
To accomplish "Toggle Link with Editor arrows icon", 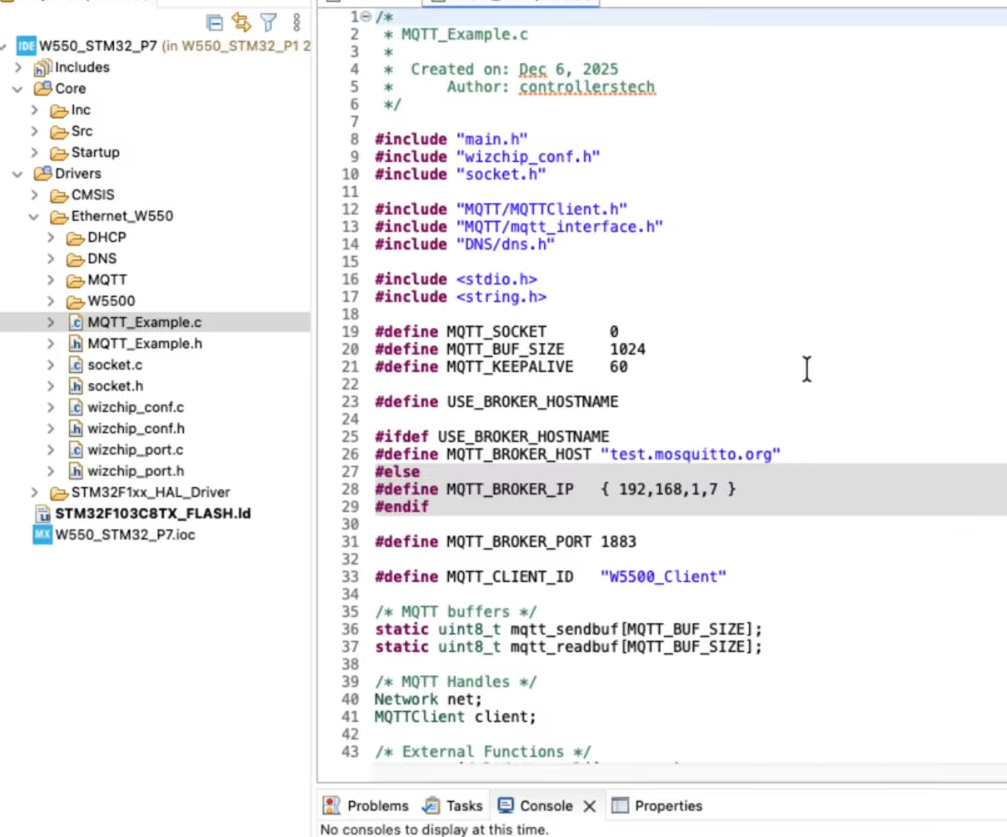I will pyautogui.click(x=241, y=22).
